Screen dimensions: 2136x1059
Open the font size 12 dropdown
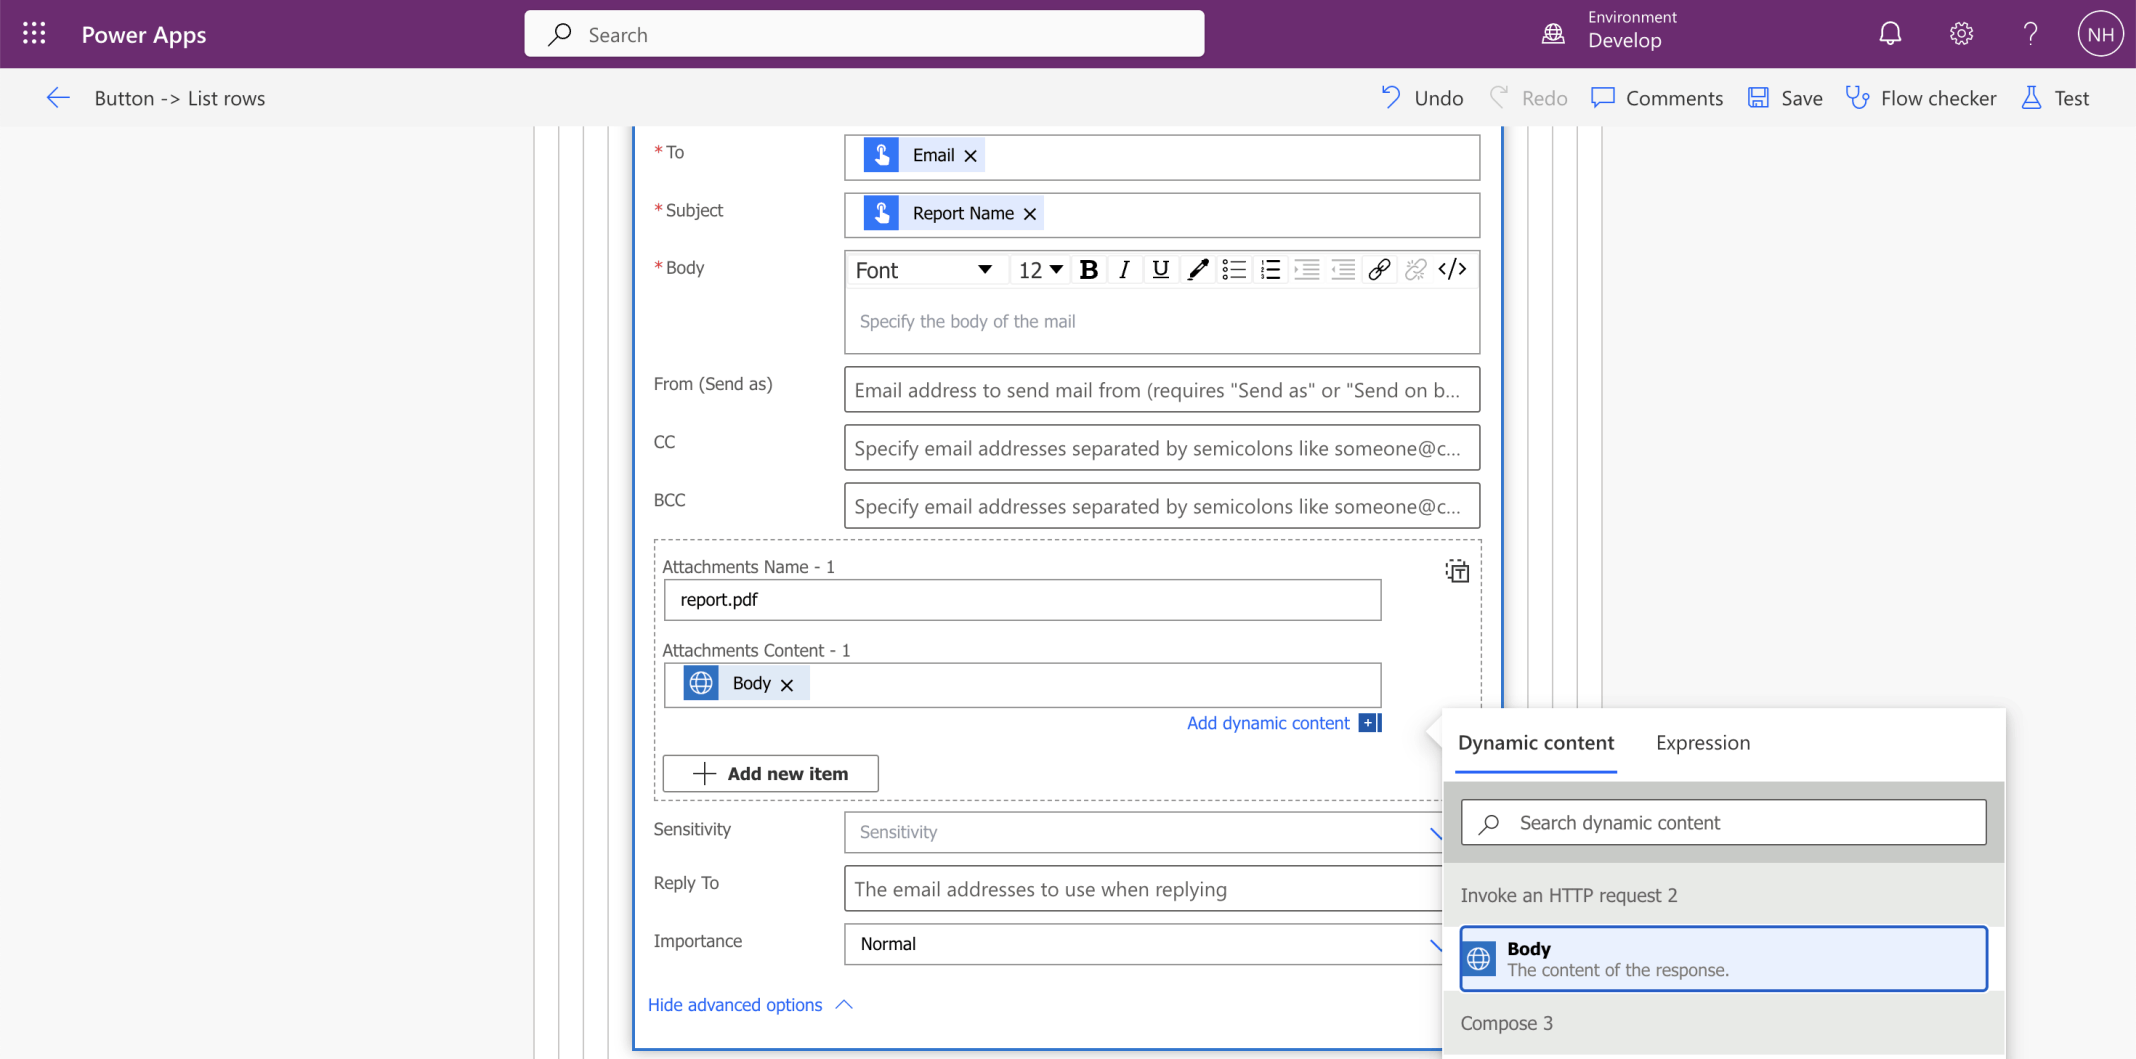[x=1040, y=270]
